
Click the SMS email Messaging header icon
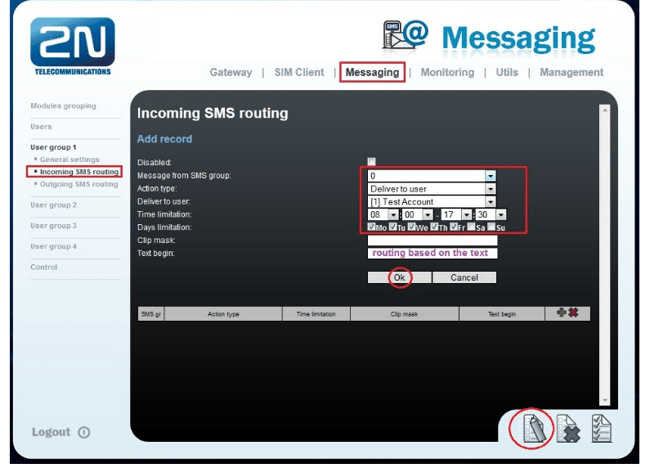click(x=405, y=36)
